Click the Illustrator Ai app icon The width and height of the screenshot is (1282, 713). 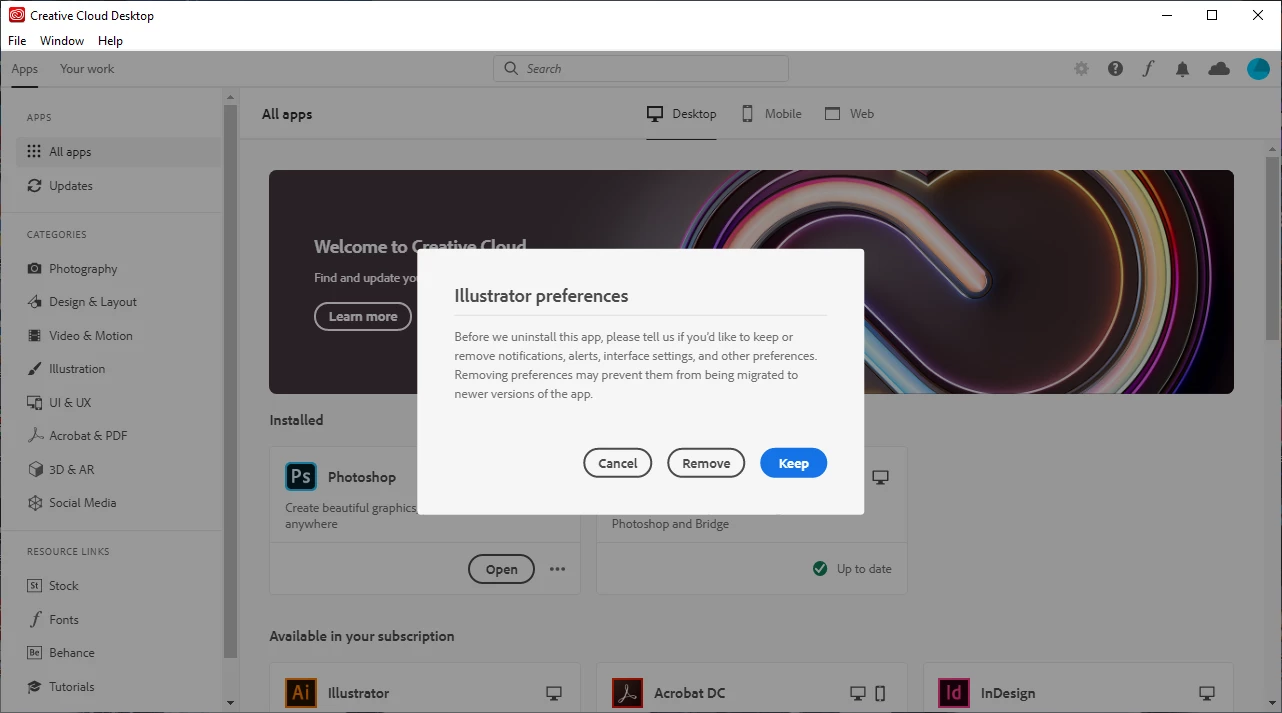coord(301,693)
